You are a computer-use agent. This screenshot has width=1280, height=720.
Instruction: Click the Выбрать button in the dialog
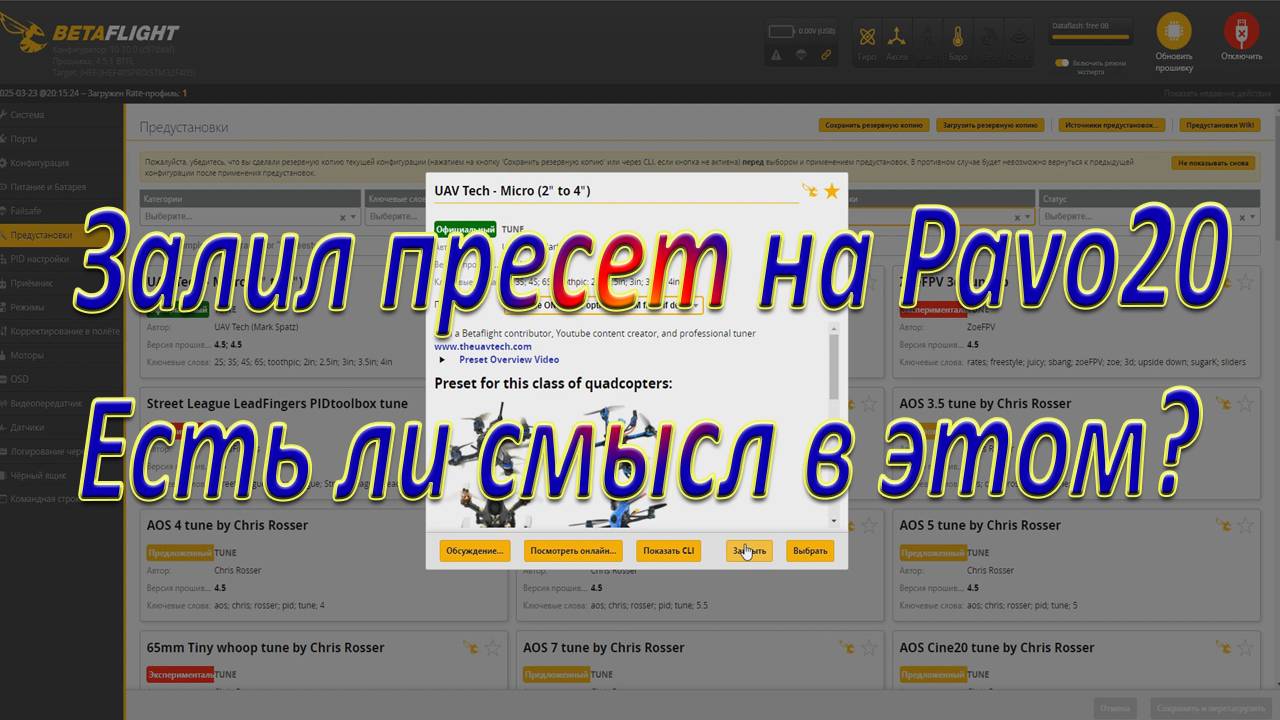pyautogui.click(x=810, y=551)
